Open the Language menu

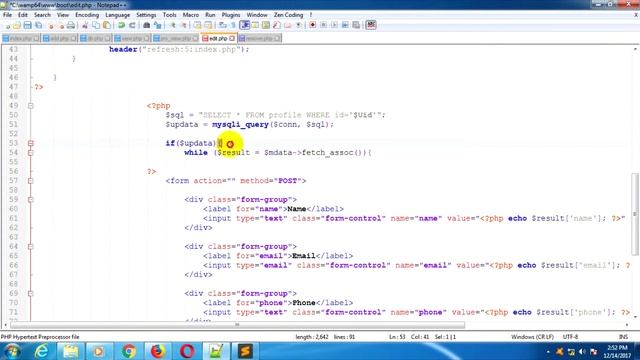pos(118,15)
